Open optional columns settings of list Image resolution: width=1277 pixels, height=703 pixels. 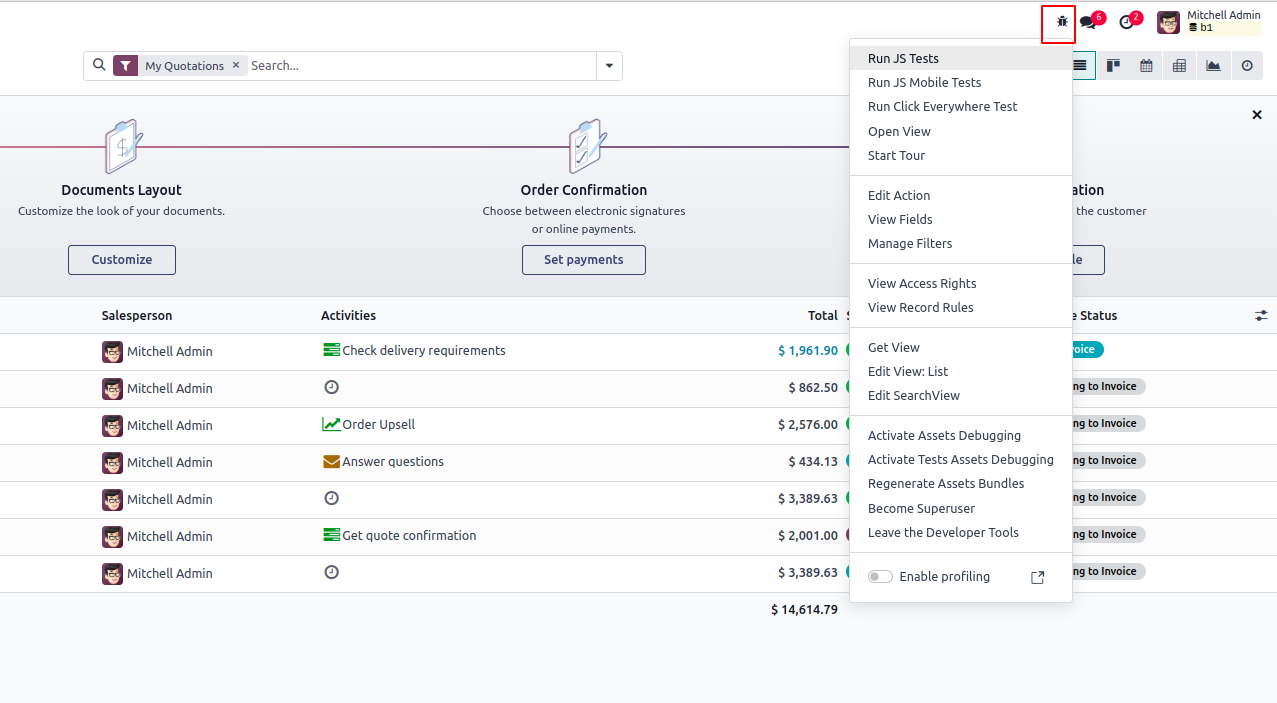coord(1261,315)
